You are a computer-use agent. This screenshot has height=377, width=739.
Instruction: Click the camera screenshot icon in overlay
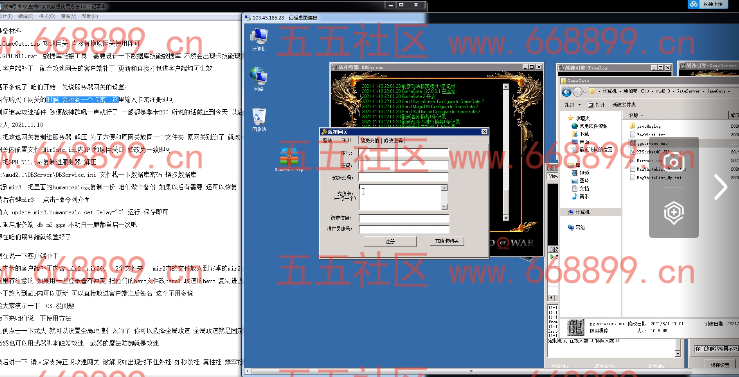coord(673,163)
